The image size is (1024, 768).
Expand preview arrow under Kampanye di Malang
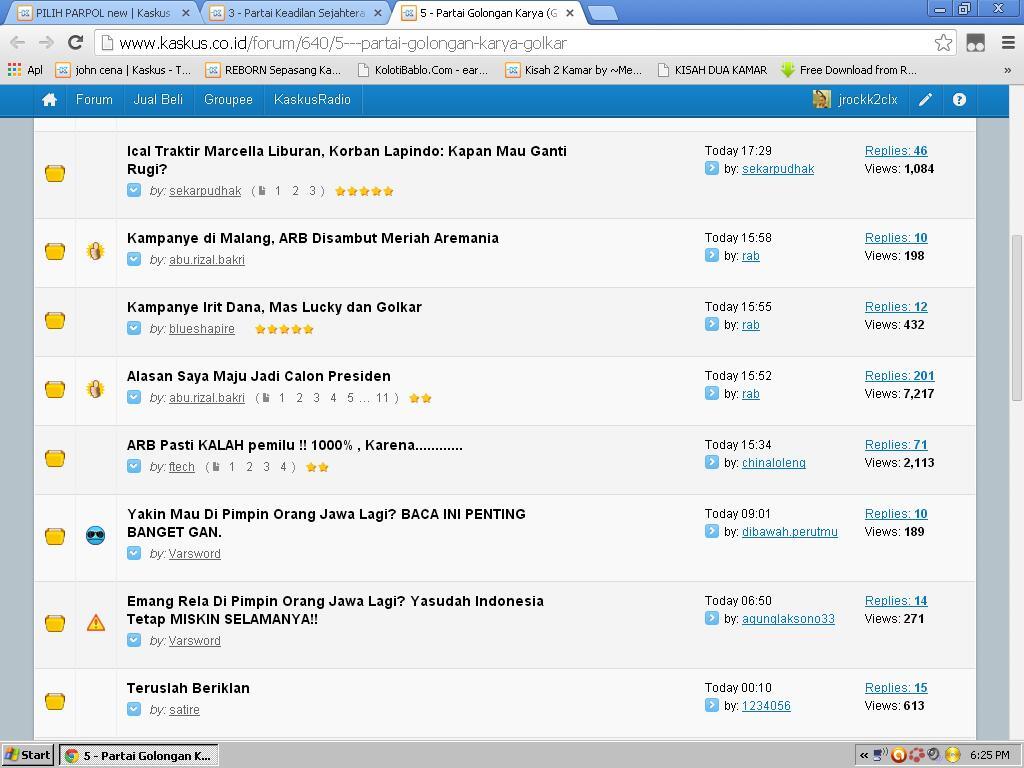[x=134, y=260]
